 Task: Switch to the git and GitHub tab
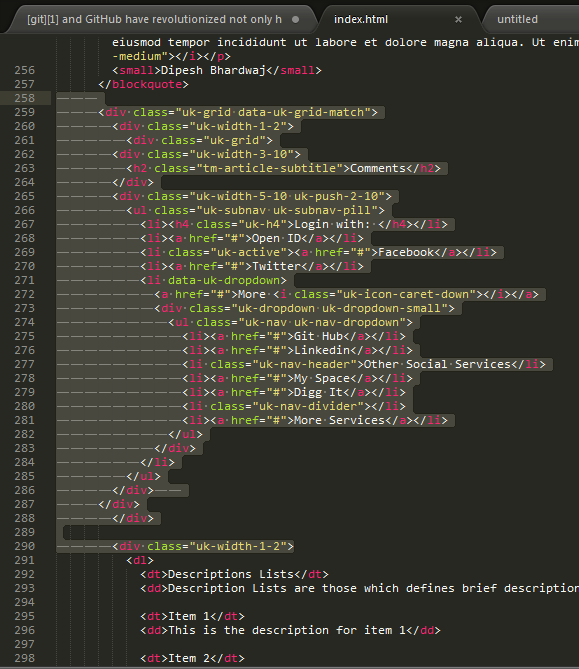click(x=154, y=19)
